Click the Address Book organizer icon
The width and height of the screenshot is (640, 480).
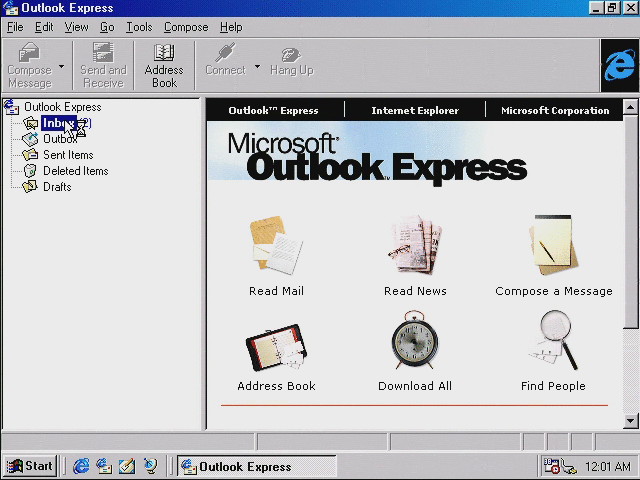[x=276, y=347]
